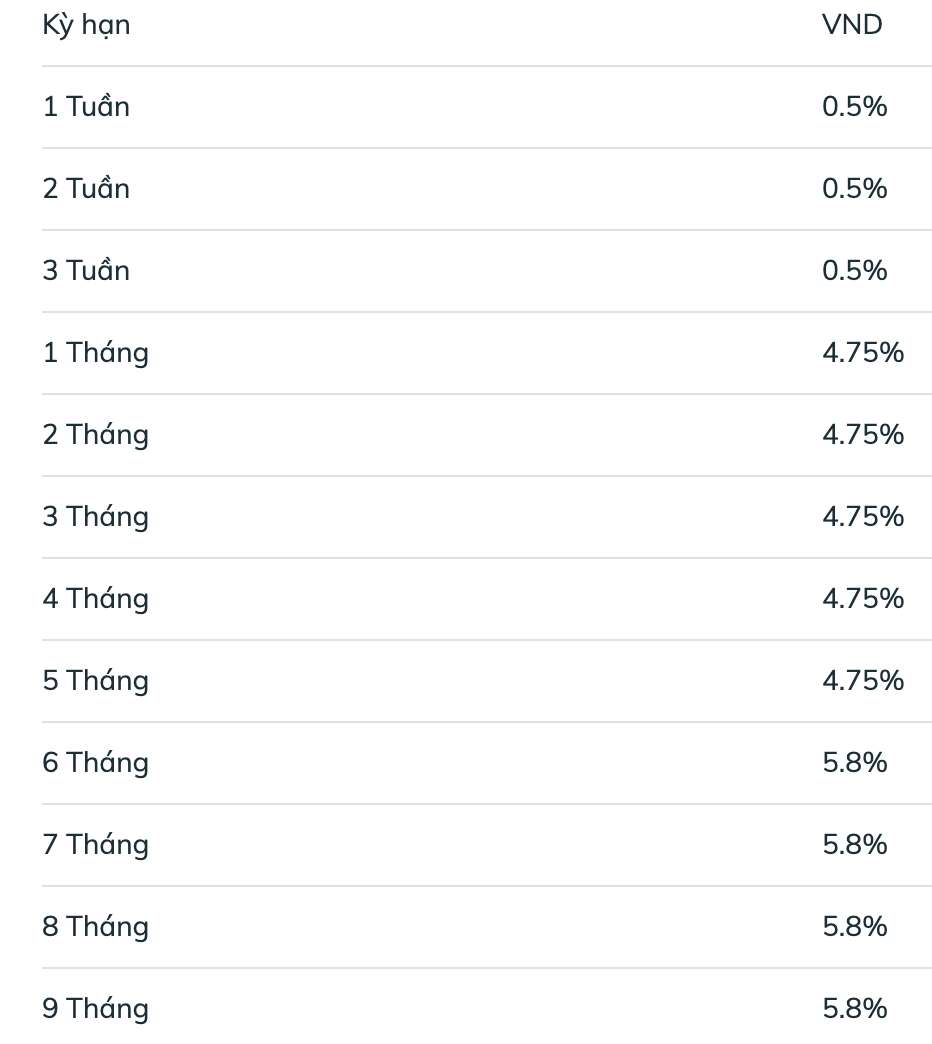Click the 0.5% rate for 1 Tuần

pyautogui.click(x=854, y=107)
